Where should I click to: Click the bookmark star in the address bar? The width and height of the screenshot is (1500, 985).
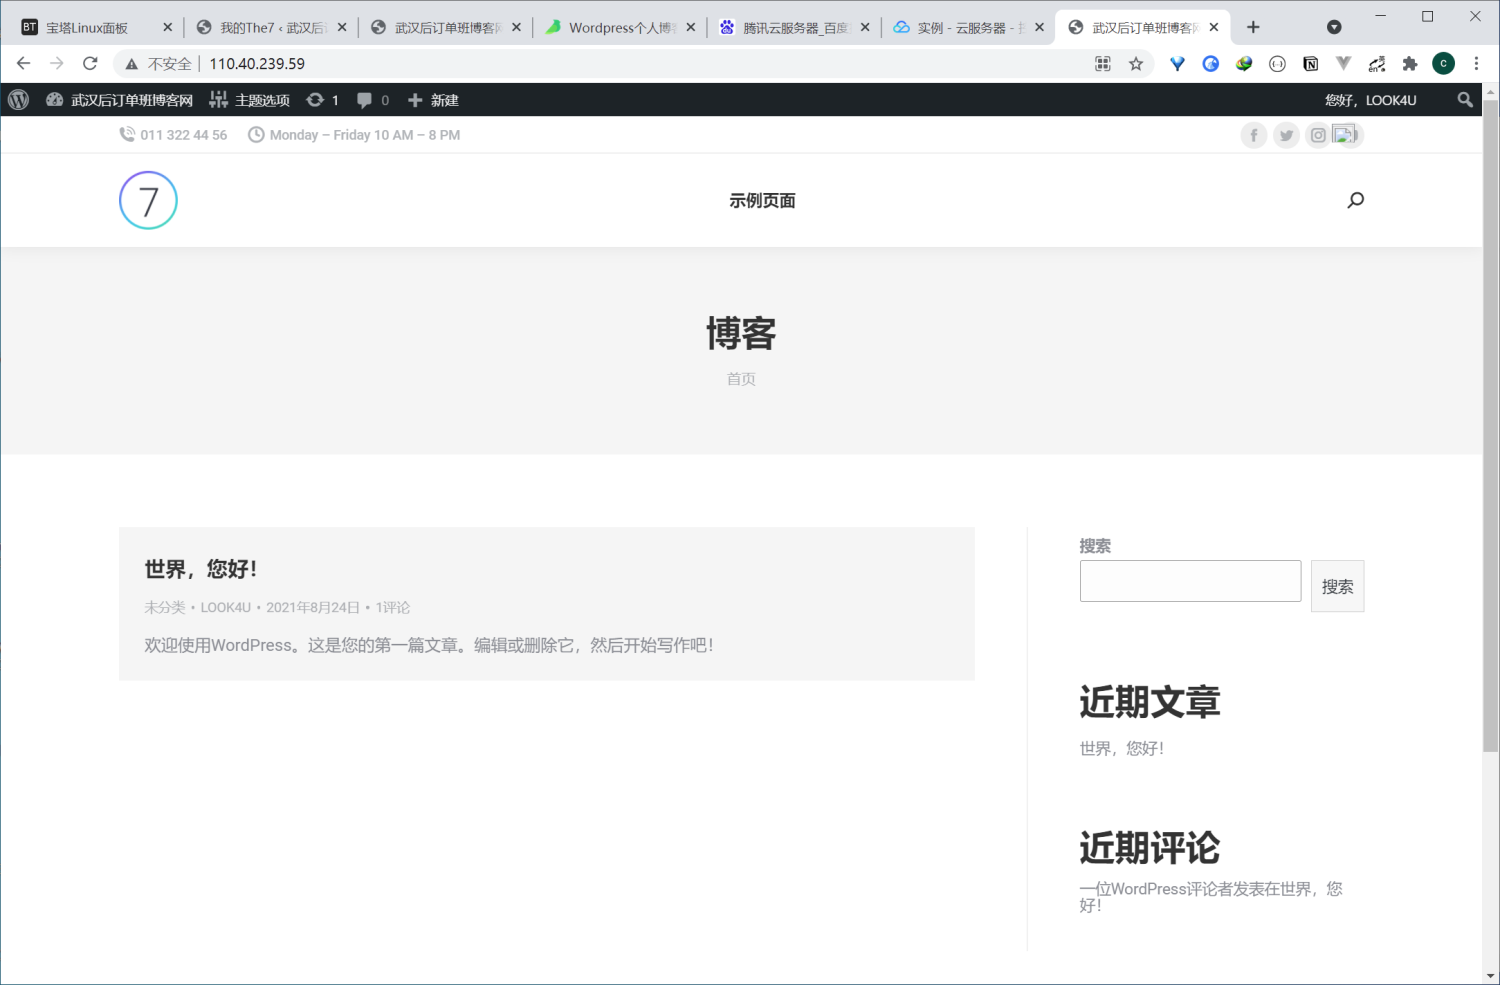1136,63
